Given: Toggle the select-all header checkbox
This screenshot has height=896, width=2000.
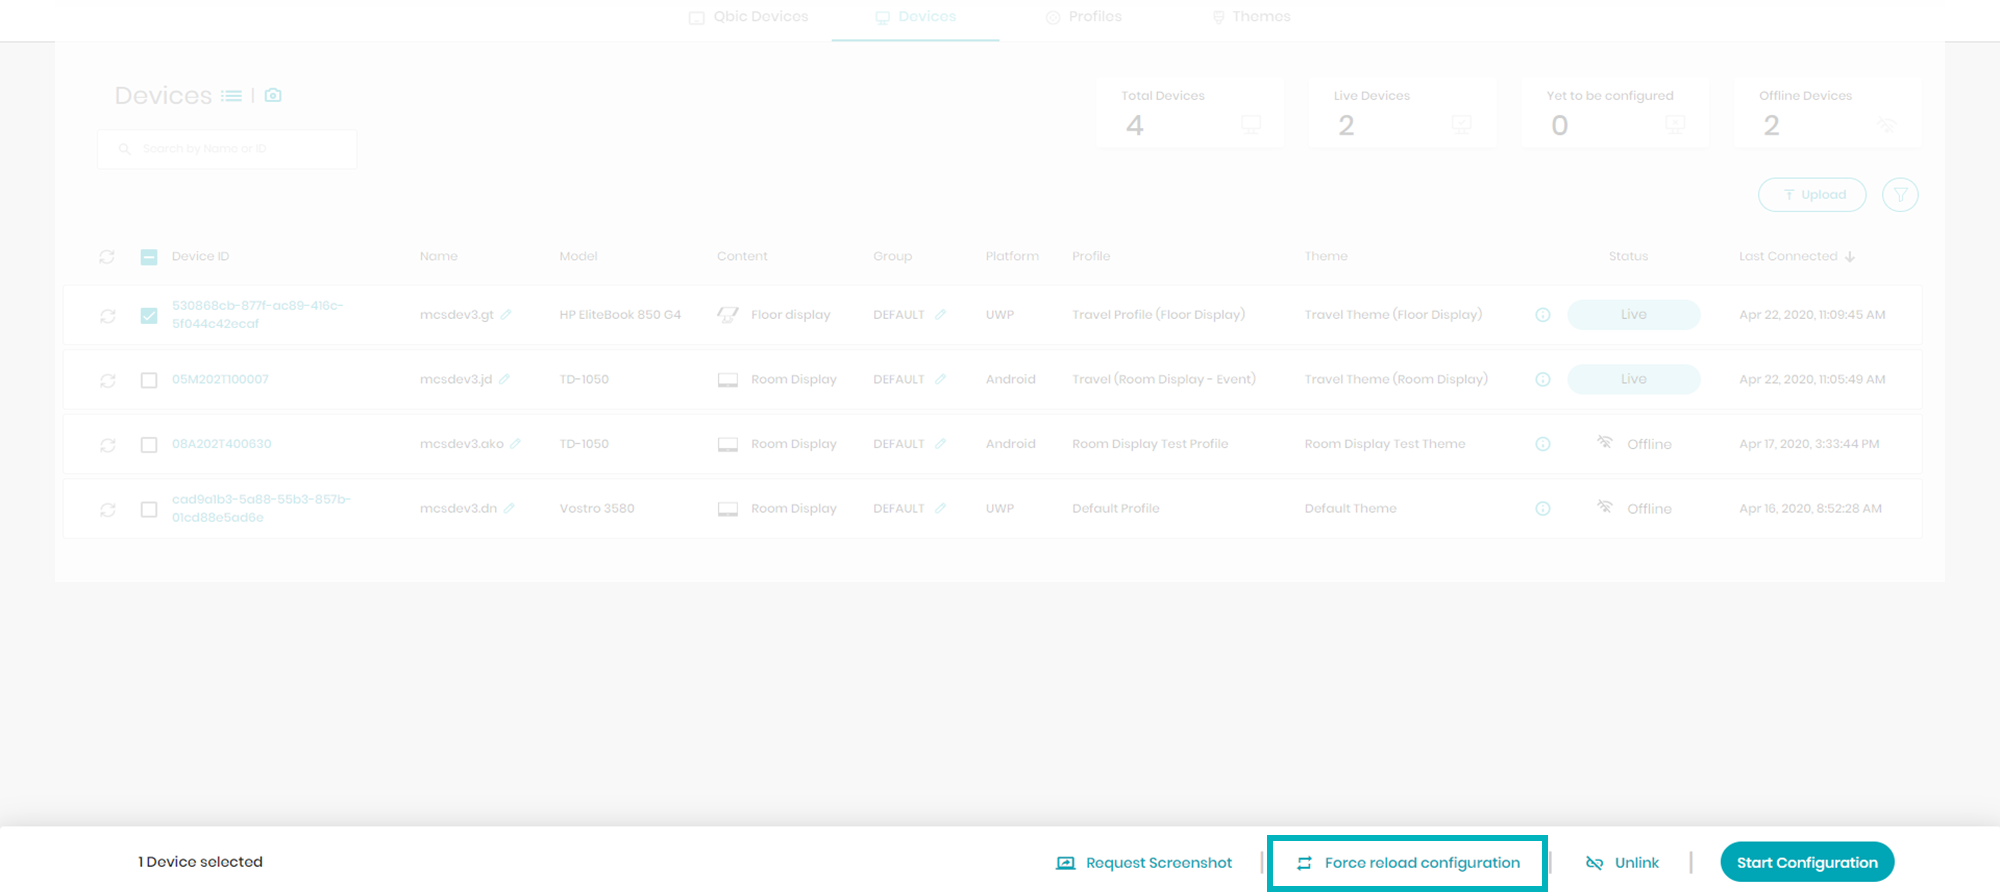Looking at the screenshot, I should click(149, 257).
